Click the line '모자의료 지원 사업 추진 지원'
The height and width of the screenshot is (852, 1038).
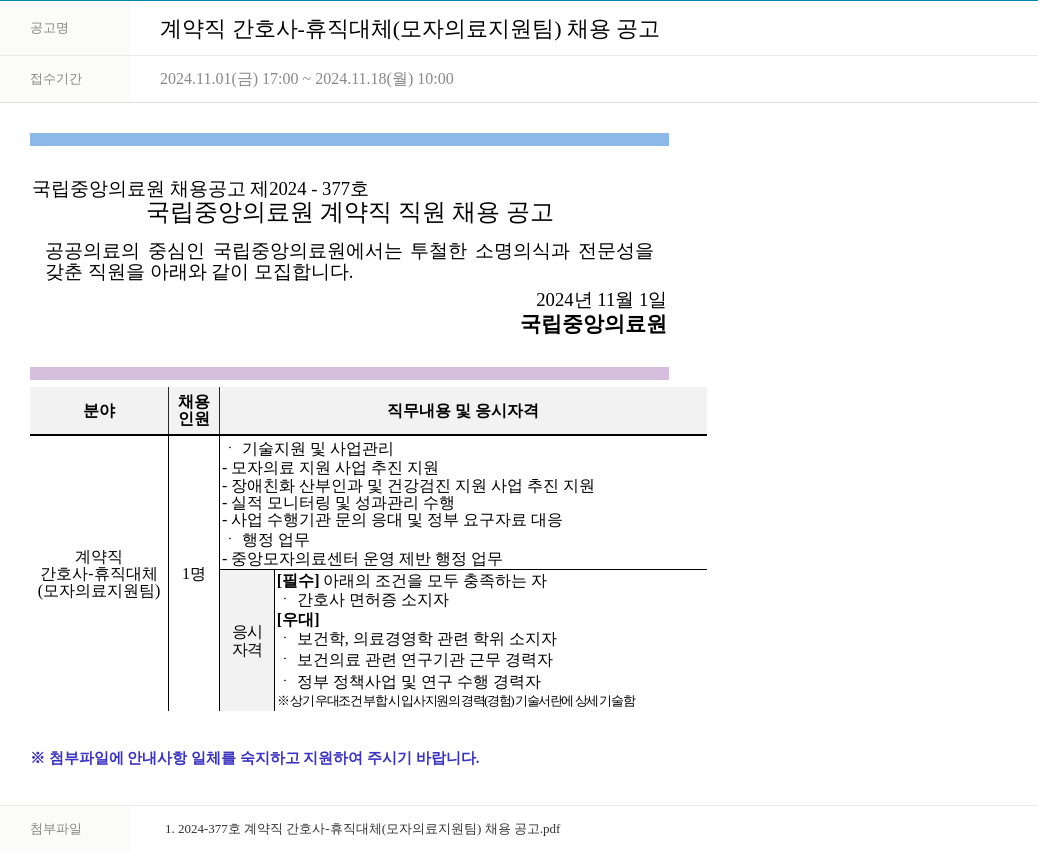coord(330,468)
